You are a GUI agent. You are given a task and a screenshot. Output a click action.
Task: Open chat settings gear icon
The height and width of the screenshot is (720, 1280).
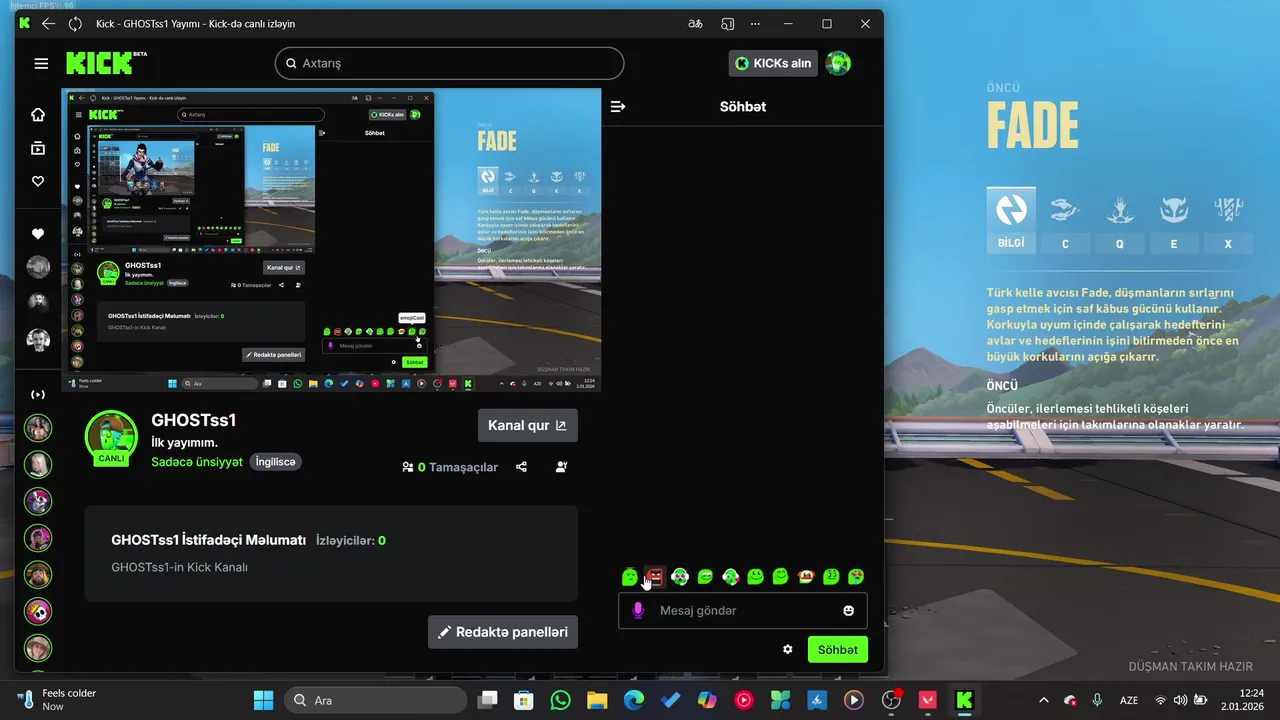pyautogui.click(x=787, y=649)
